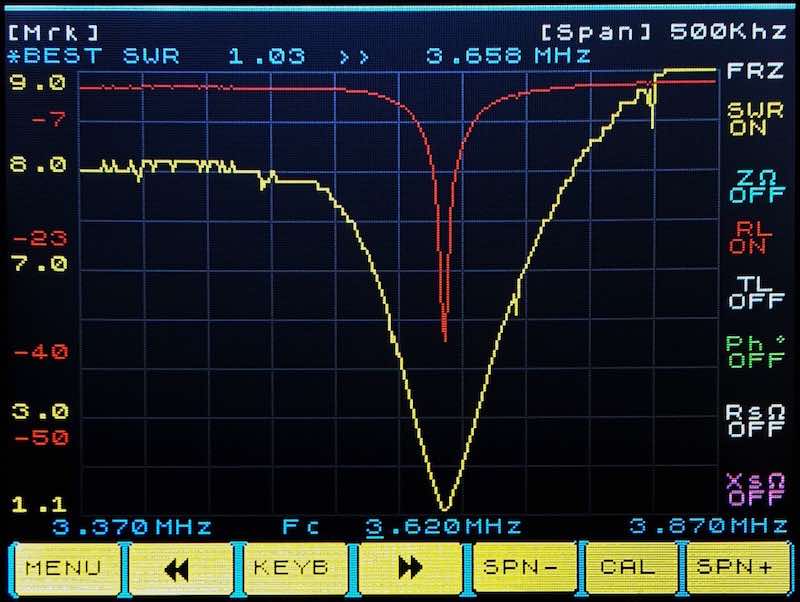Enable the TL OFF trace toggle
The image size is (800, 602).
[748, 292]
